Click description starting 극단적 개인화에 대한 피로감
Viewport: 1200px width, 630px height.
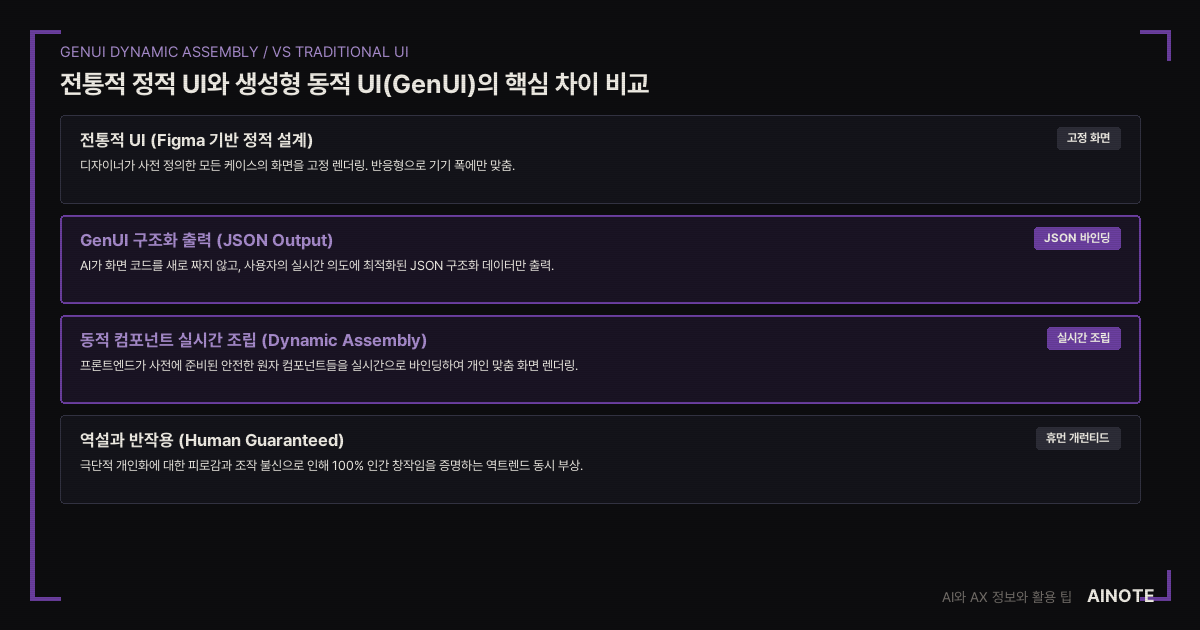point(331,466)
